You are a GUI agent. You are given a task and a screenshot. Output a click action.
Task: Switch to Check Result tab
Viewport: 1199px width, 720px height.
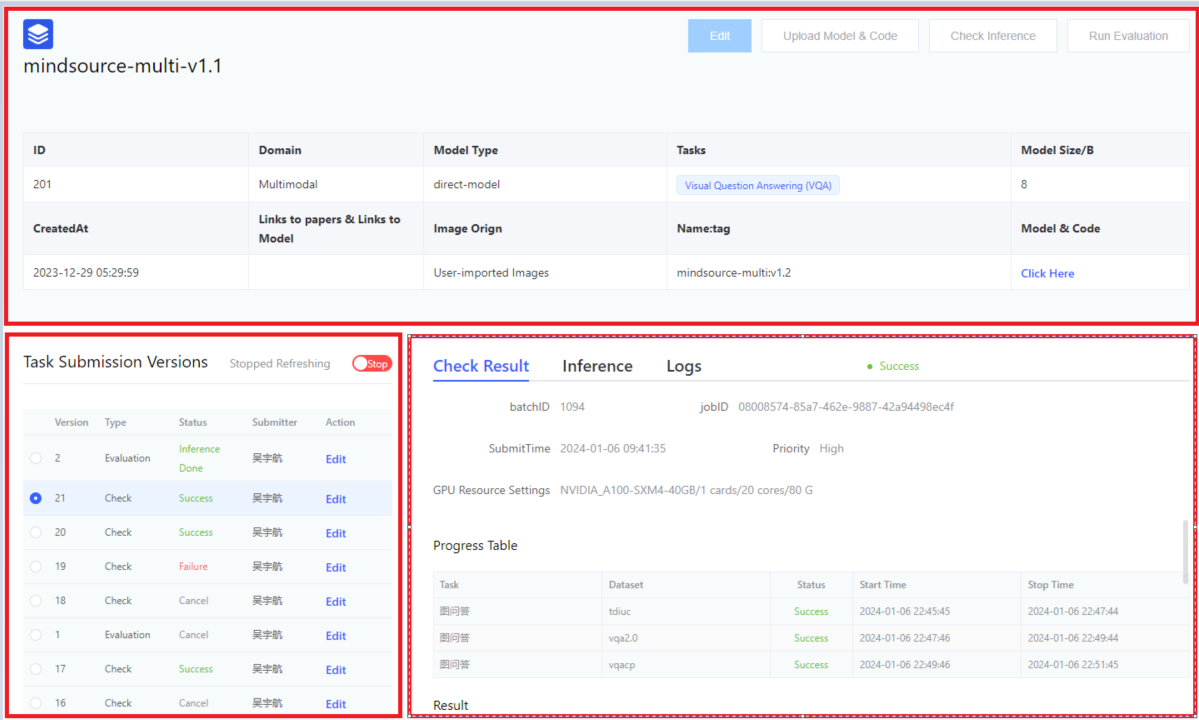pyautogui.click(x=481, y=366)
